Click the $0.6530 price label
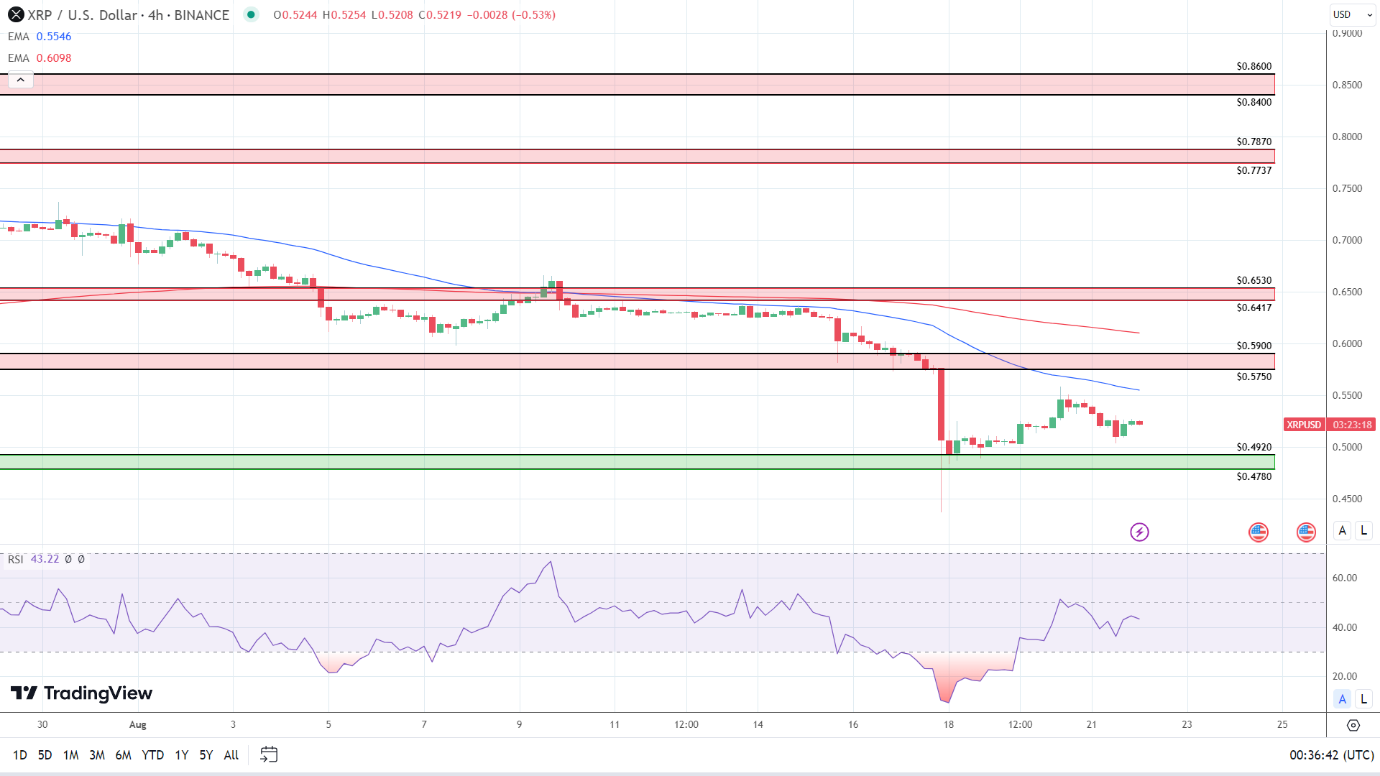The width and height of the screenshot is (1380, 776). [1254, 280]
